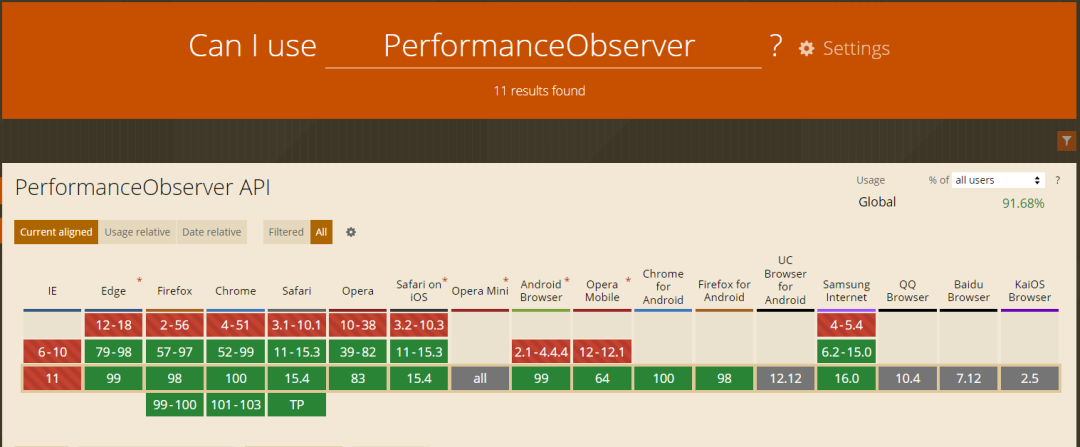Click the PerformanceObserver search field
1080x447 pixels.
tap(543, 47)
